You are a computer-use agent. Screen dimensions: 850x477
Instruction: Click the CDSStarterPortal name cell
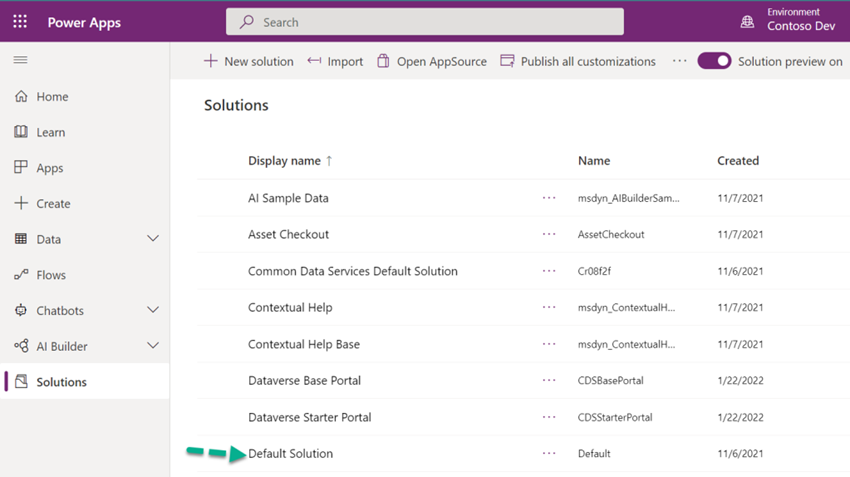point(615,417)
